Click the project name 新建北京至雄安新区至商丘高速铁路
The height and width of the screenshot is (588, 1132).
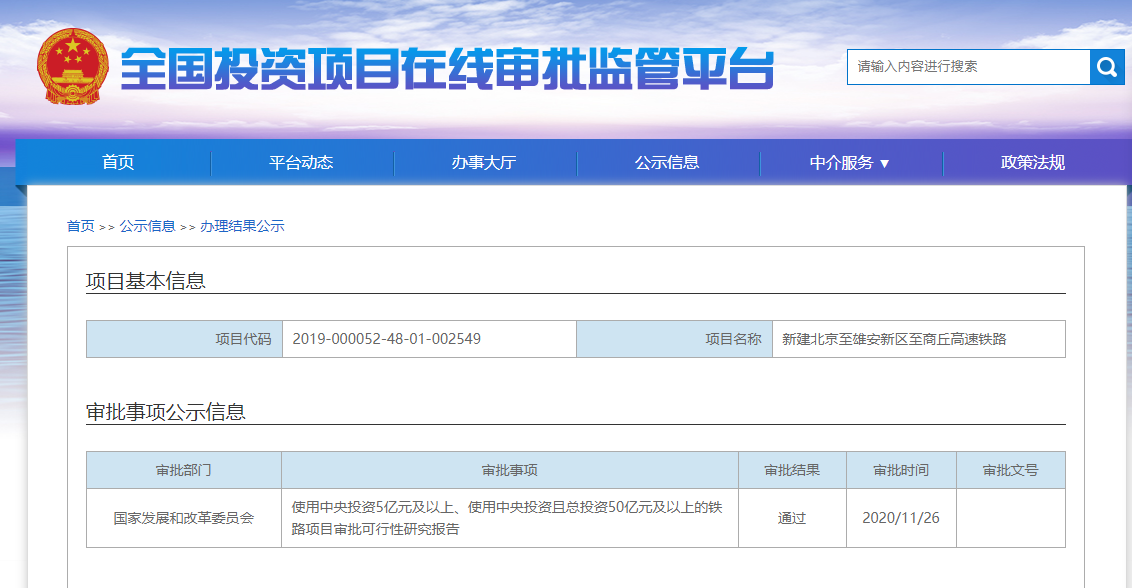(x=894, y=339)
